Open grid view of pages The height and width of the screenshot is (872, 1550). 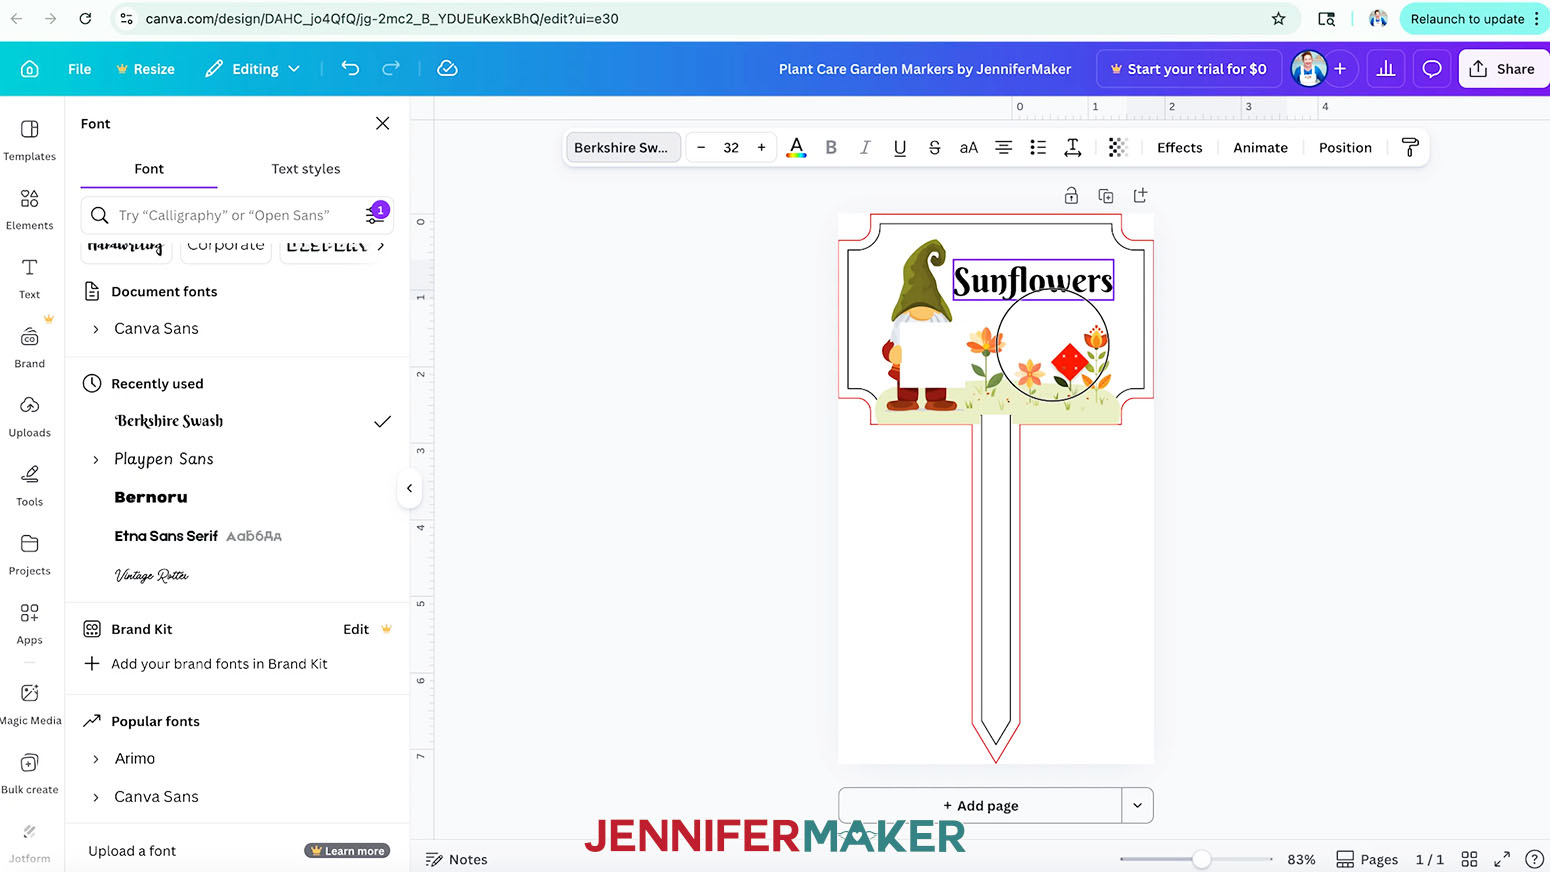pyautogui.click(x=1469, y=859)
